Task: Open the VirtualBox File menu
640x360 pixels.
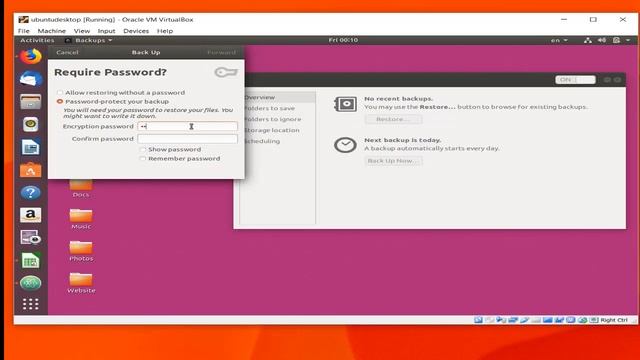Action: 24,31
